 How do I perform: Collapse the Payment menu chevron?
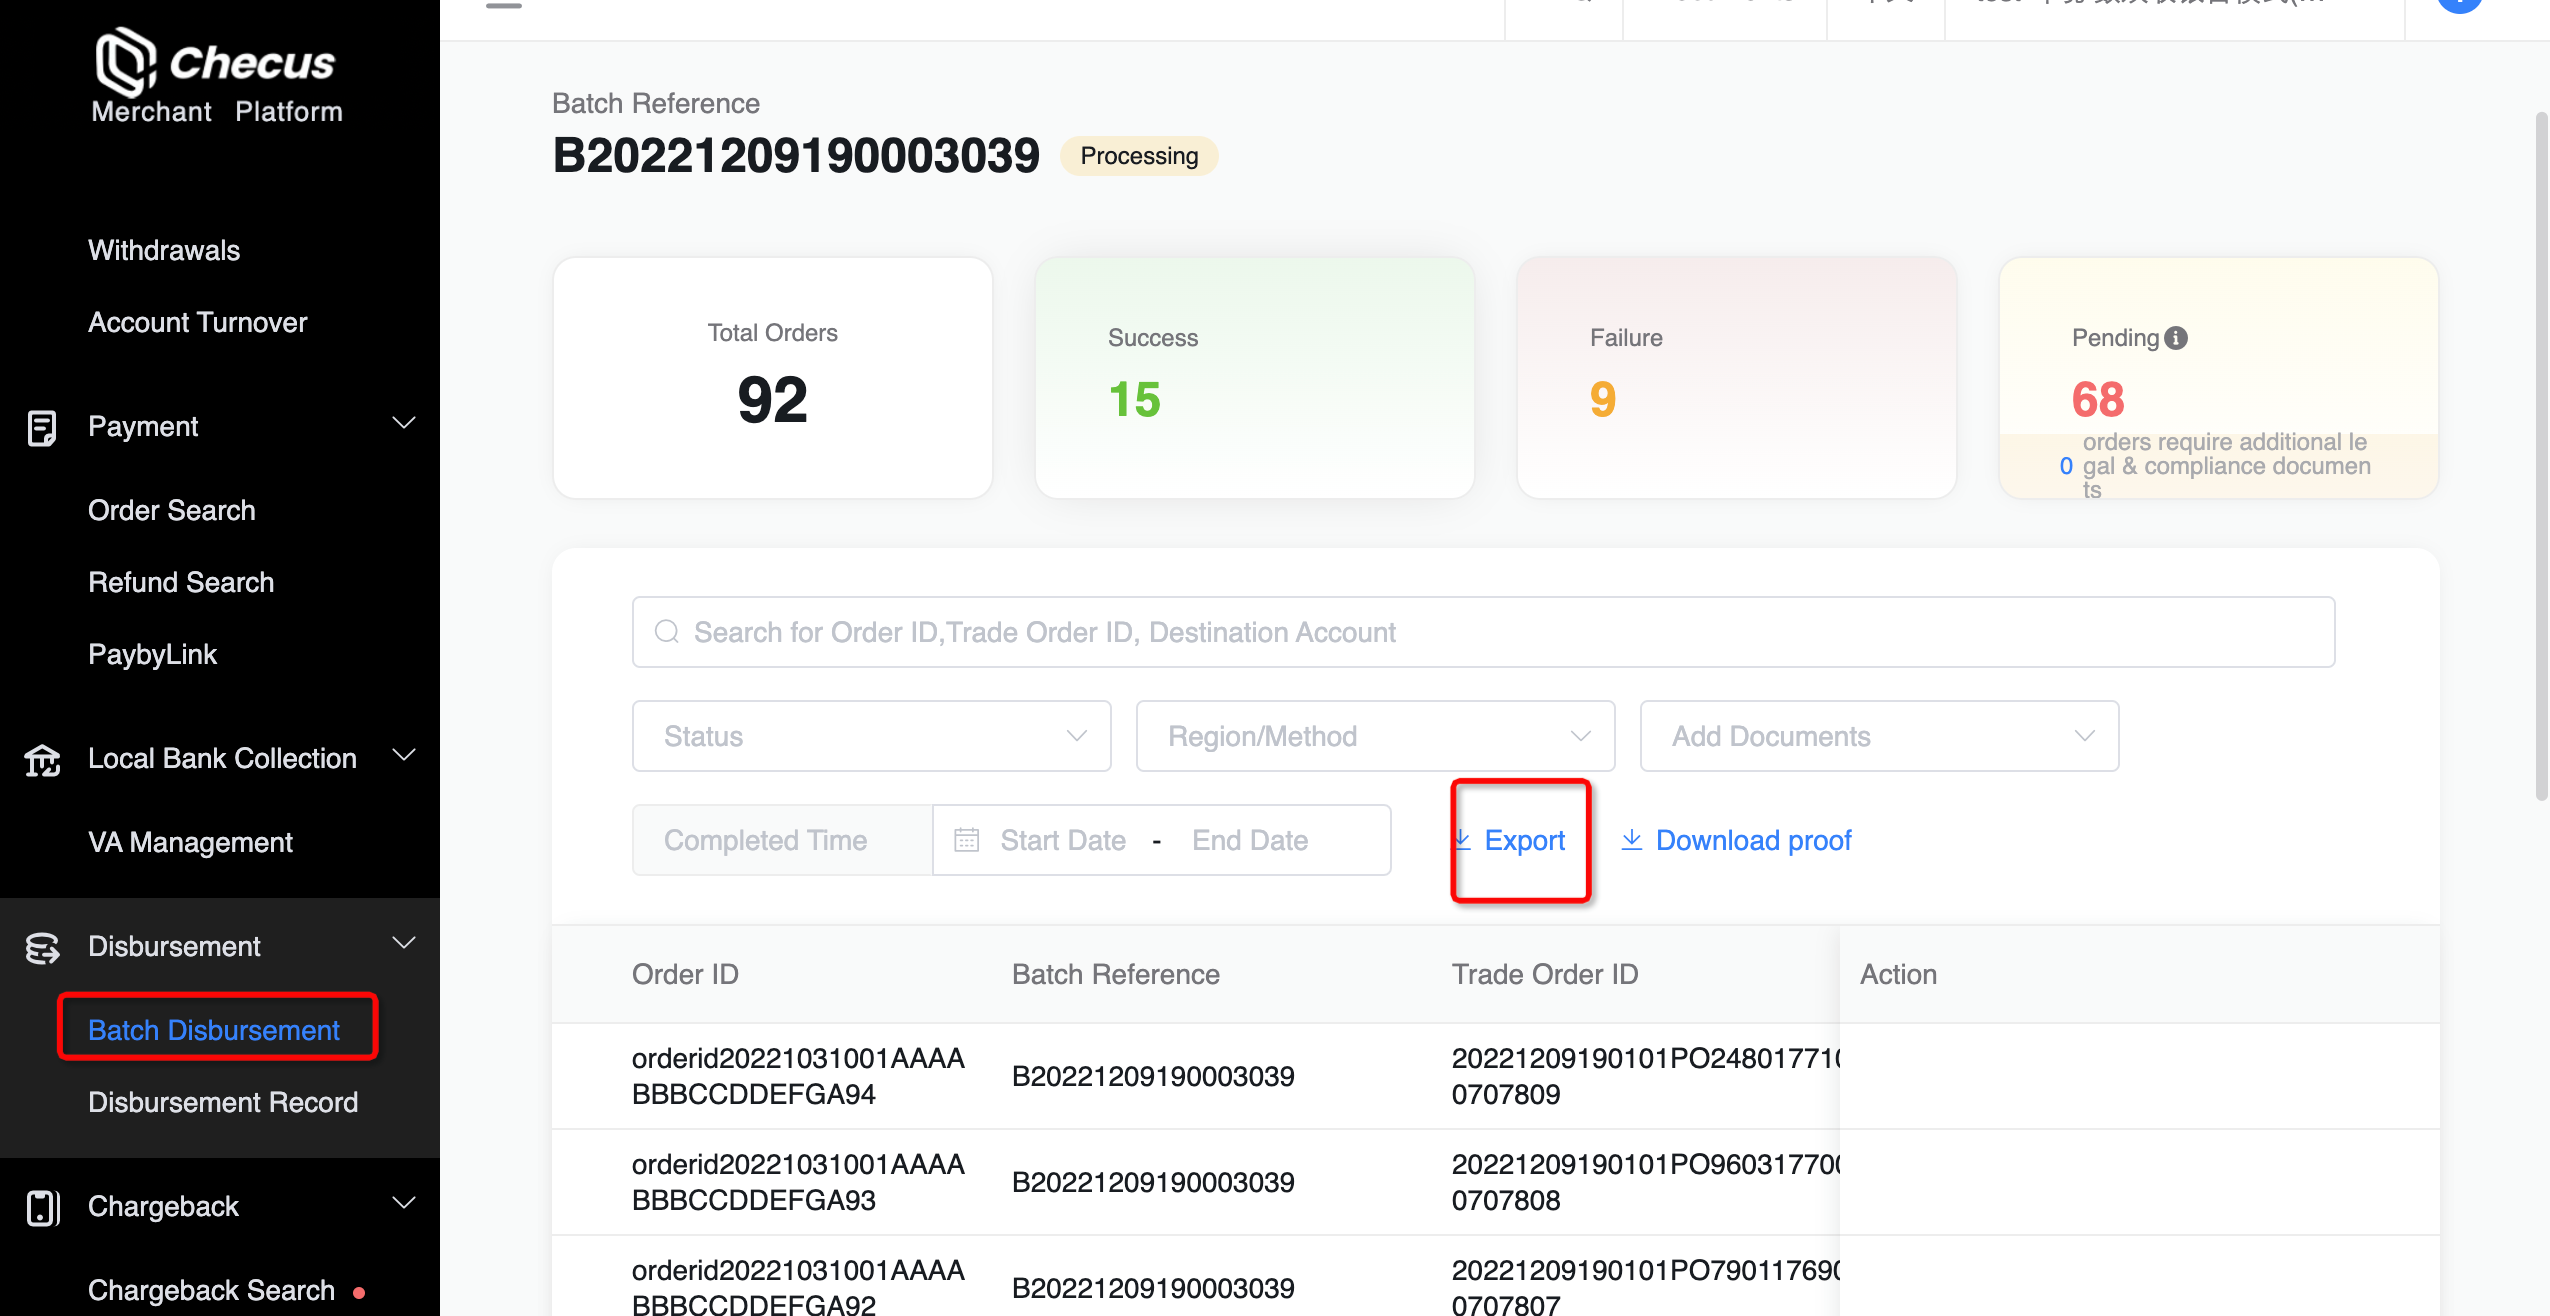click(404, 423)
